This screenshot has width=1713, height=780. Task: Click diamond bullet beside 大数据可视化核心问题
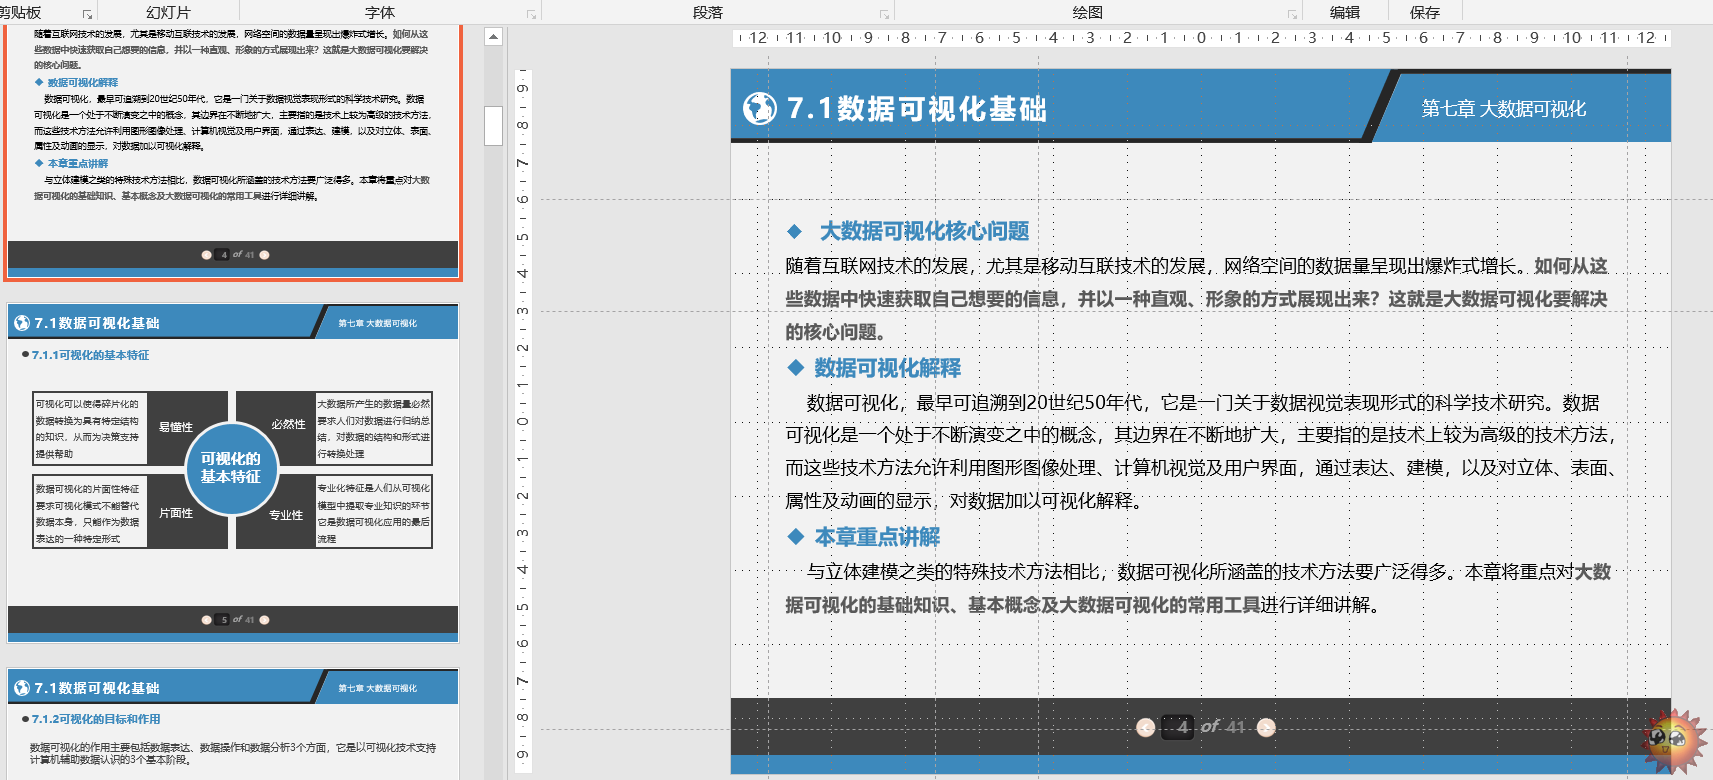(x=795, y=232)
